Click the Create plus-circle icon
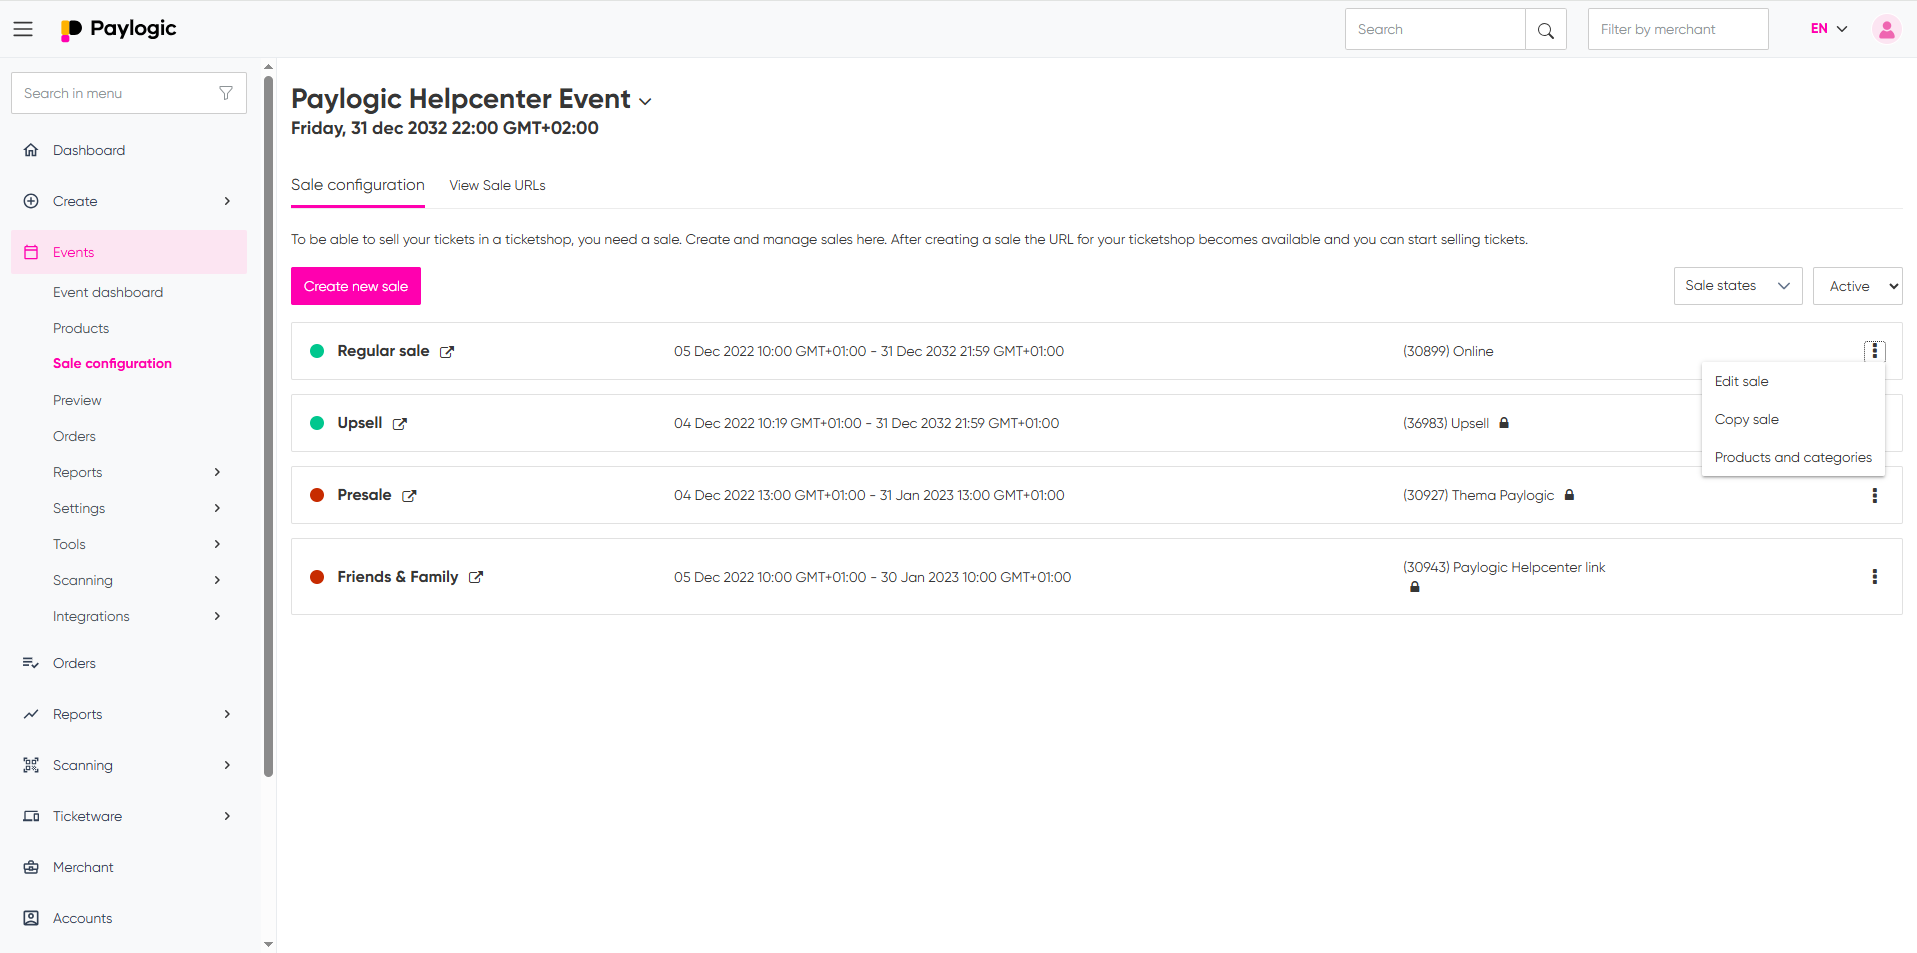 pyautogui.click(x=31, y=201)
